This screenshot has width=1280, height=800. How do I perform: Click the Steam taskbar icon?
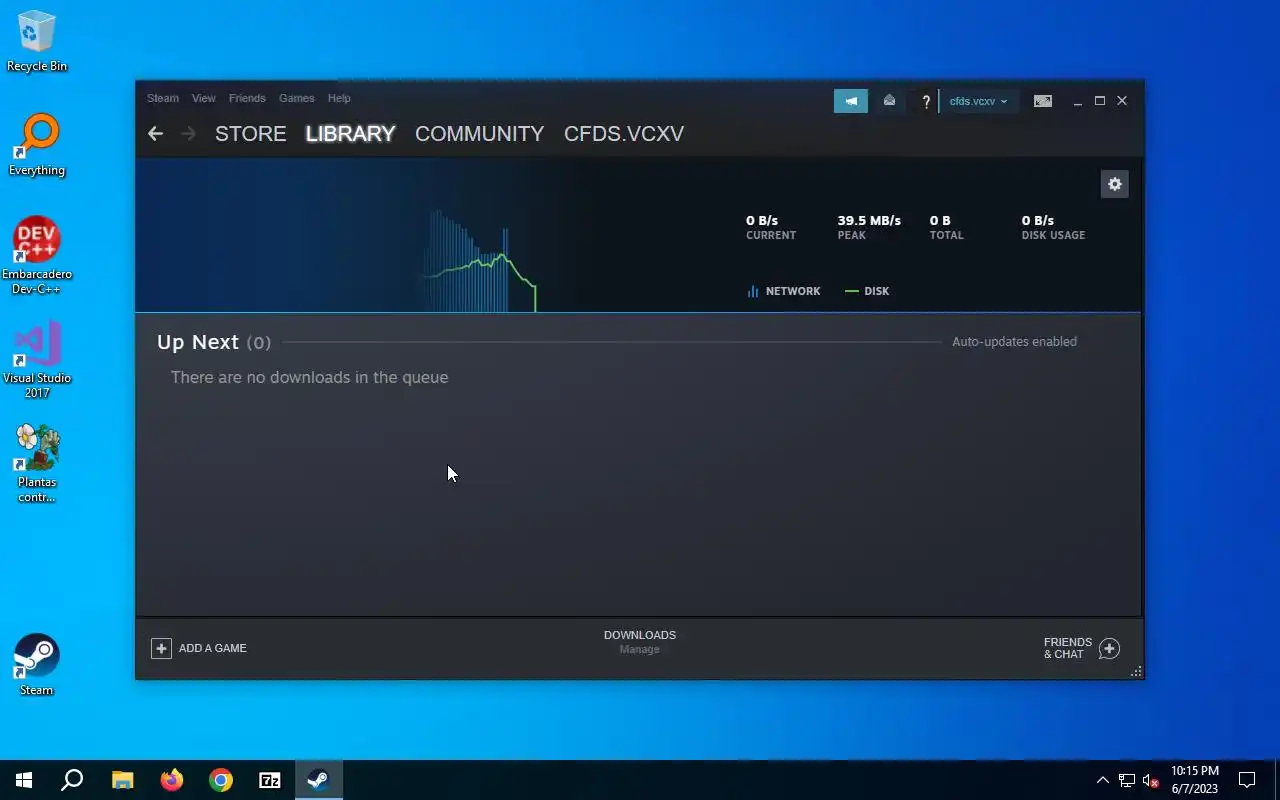(x=319, y=780)
